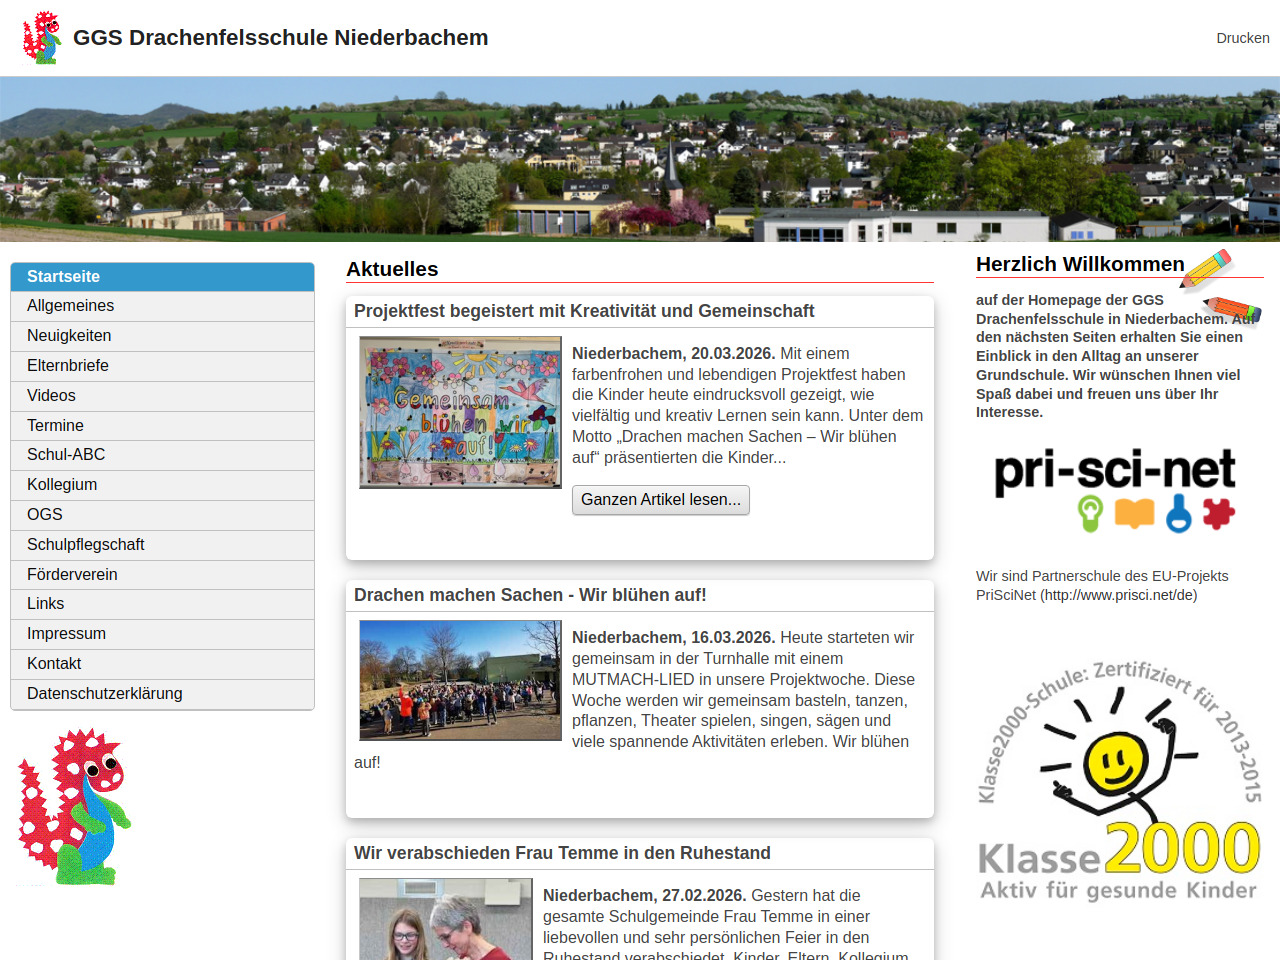
Task: Select Kontakt from the navigation menu
Action: 54,664
